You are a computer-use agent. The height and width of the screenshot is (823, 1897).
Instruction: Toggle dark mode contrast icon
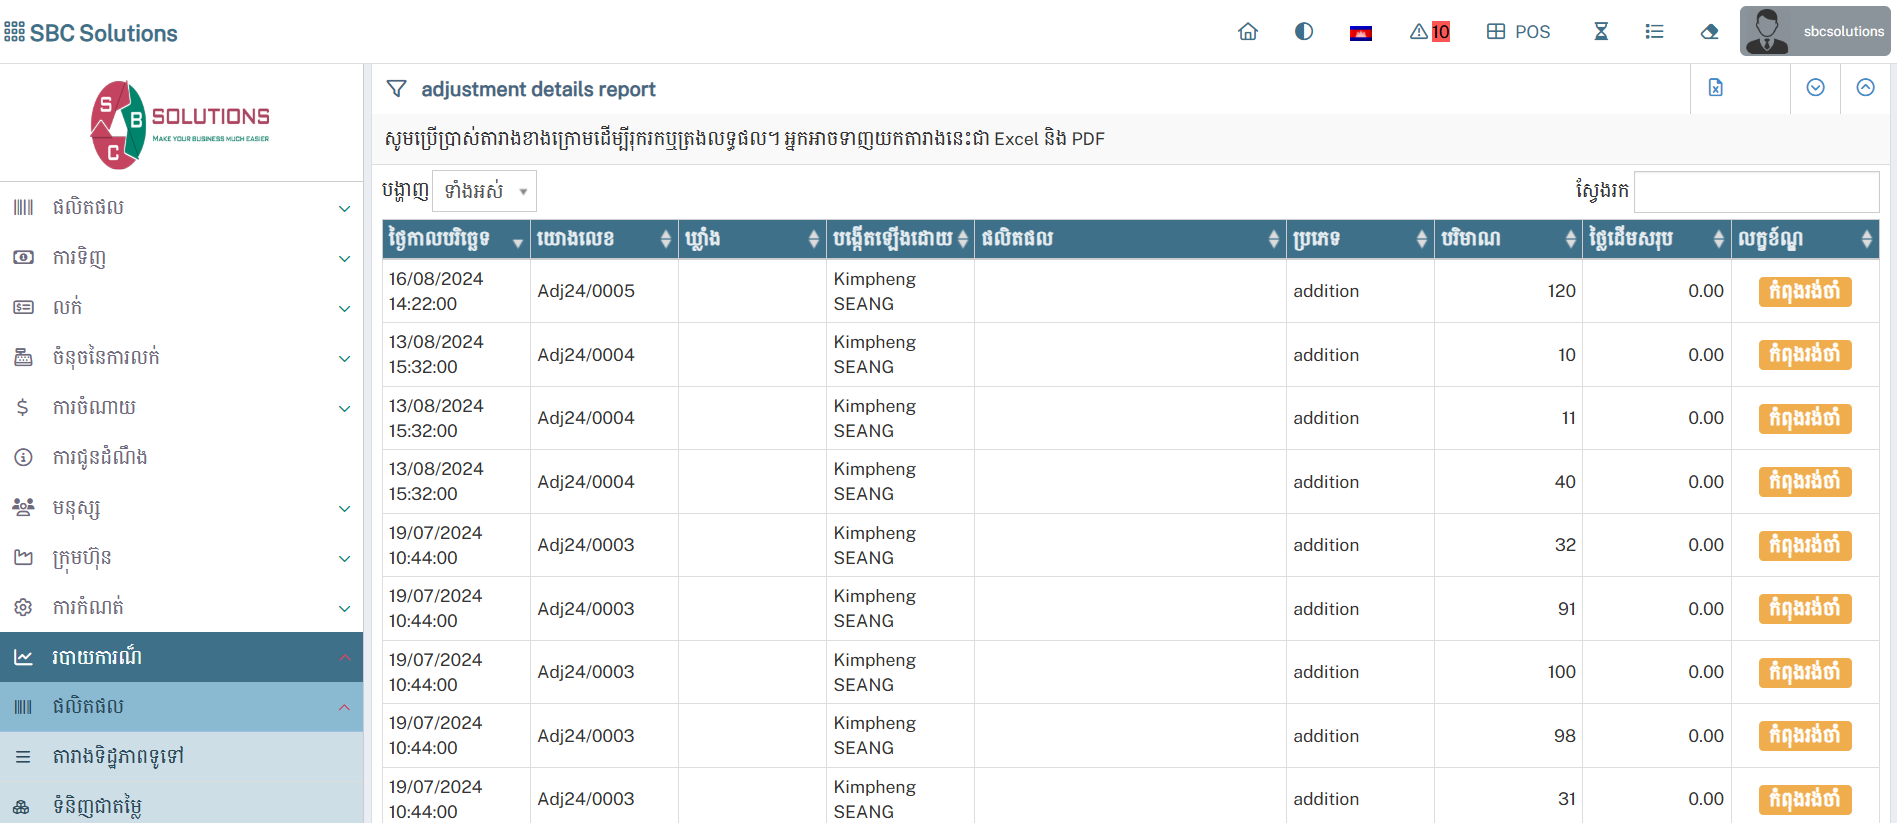pos(1304,32)
